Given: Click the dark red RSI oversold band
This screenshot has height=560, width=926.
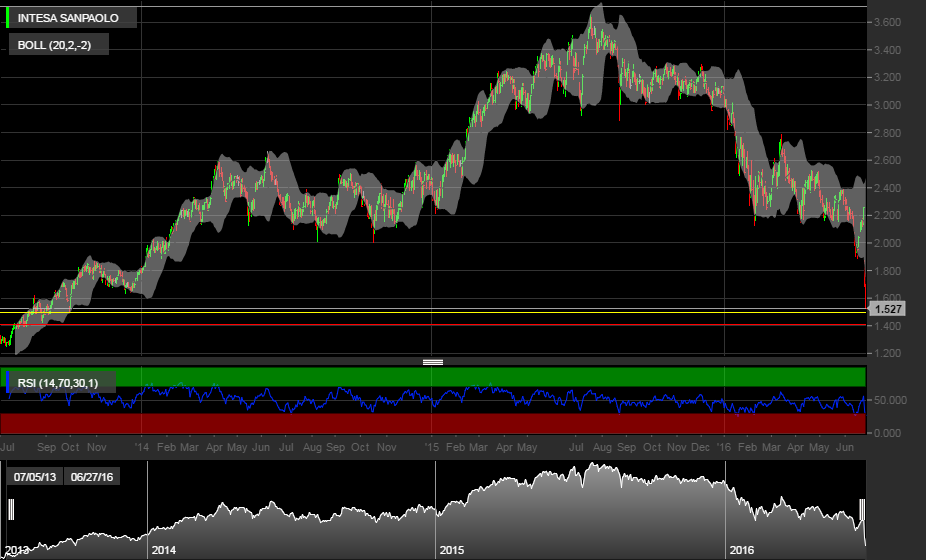Looking at the screenshot, I should (500, 424).
